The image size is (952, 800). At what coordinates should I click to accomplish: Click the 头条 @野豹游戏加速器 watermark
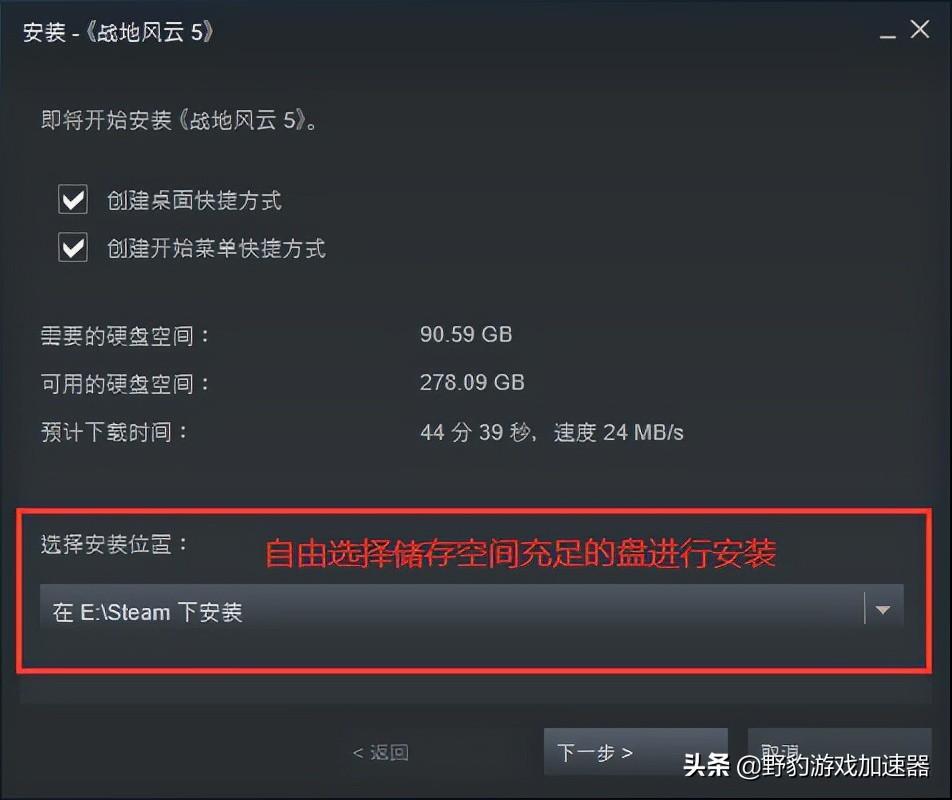806,765
